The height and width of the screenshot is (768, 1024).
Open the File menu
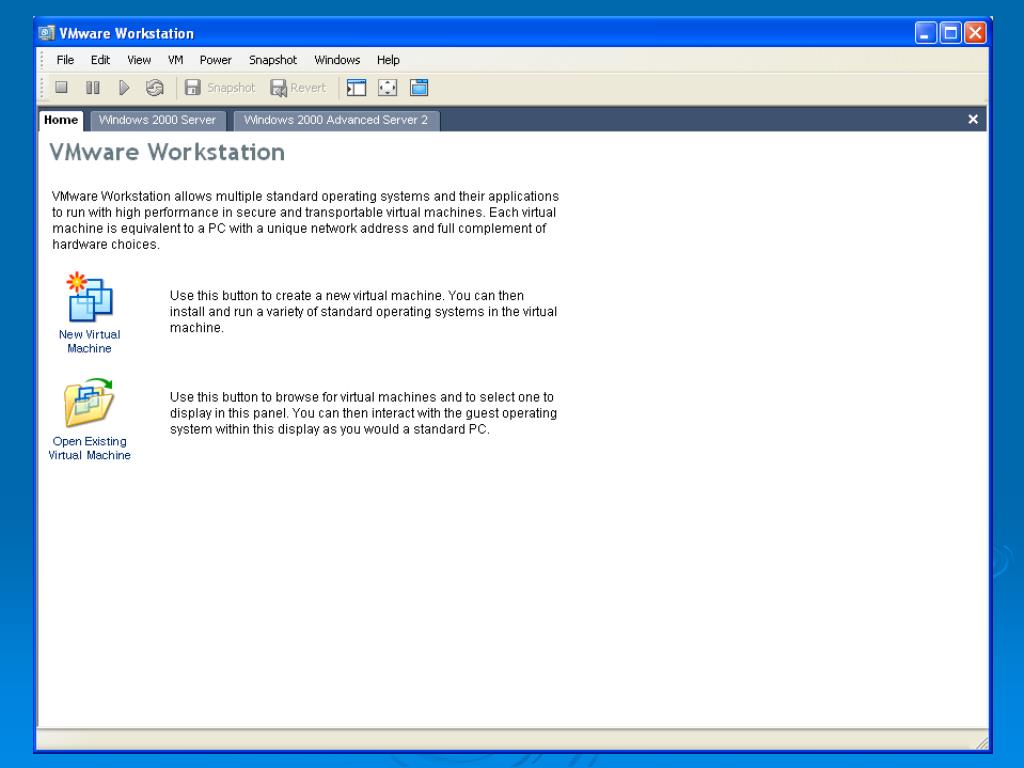65,60
